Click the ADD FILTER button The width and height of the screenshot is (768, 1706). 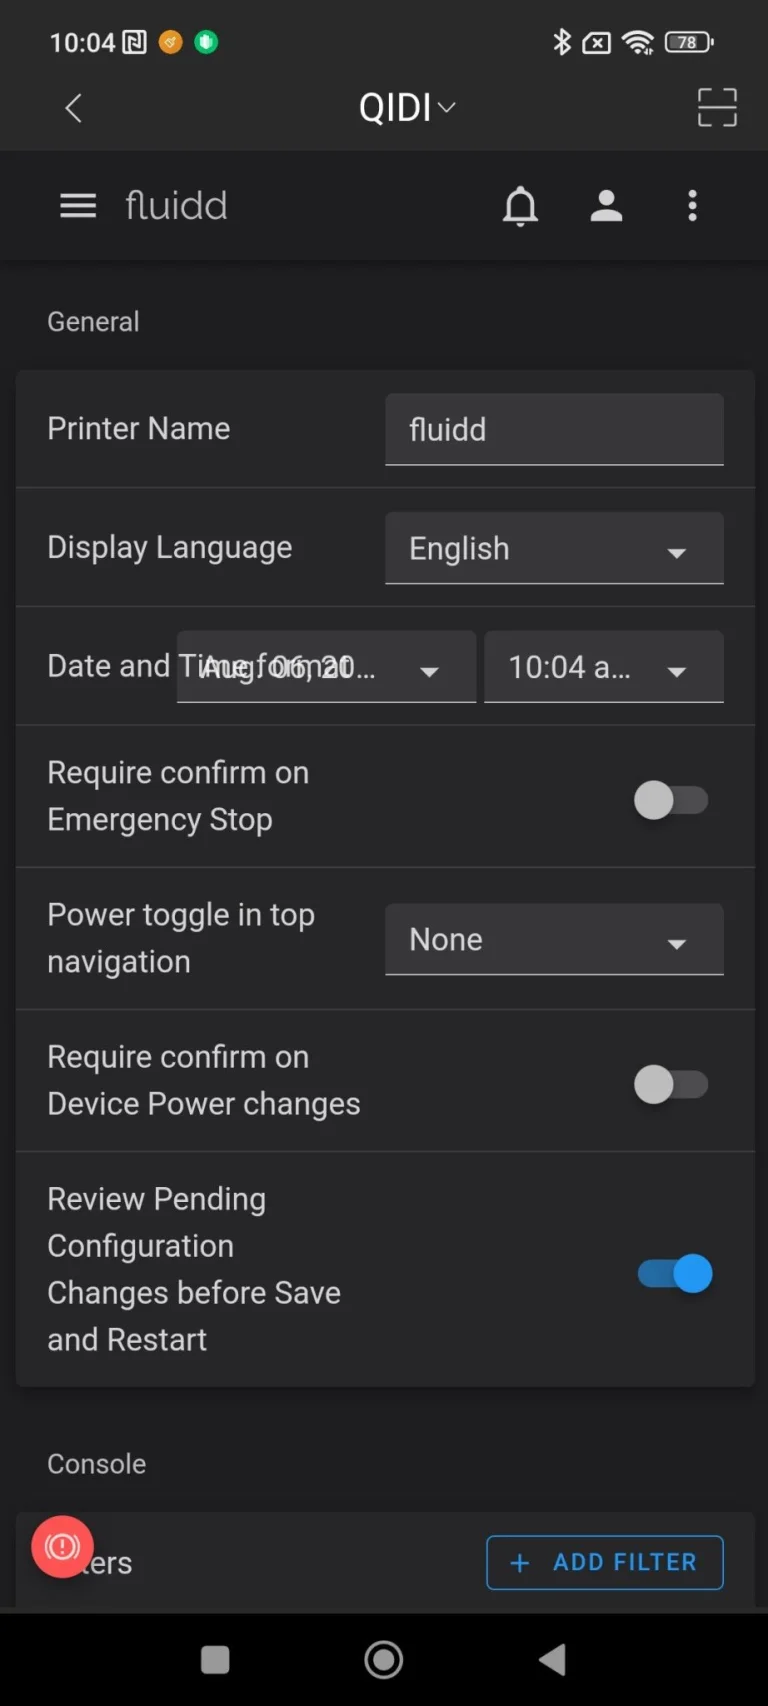coord(605,1562)
